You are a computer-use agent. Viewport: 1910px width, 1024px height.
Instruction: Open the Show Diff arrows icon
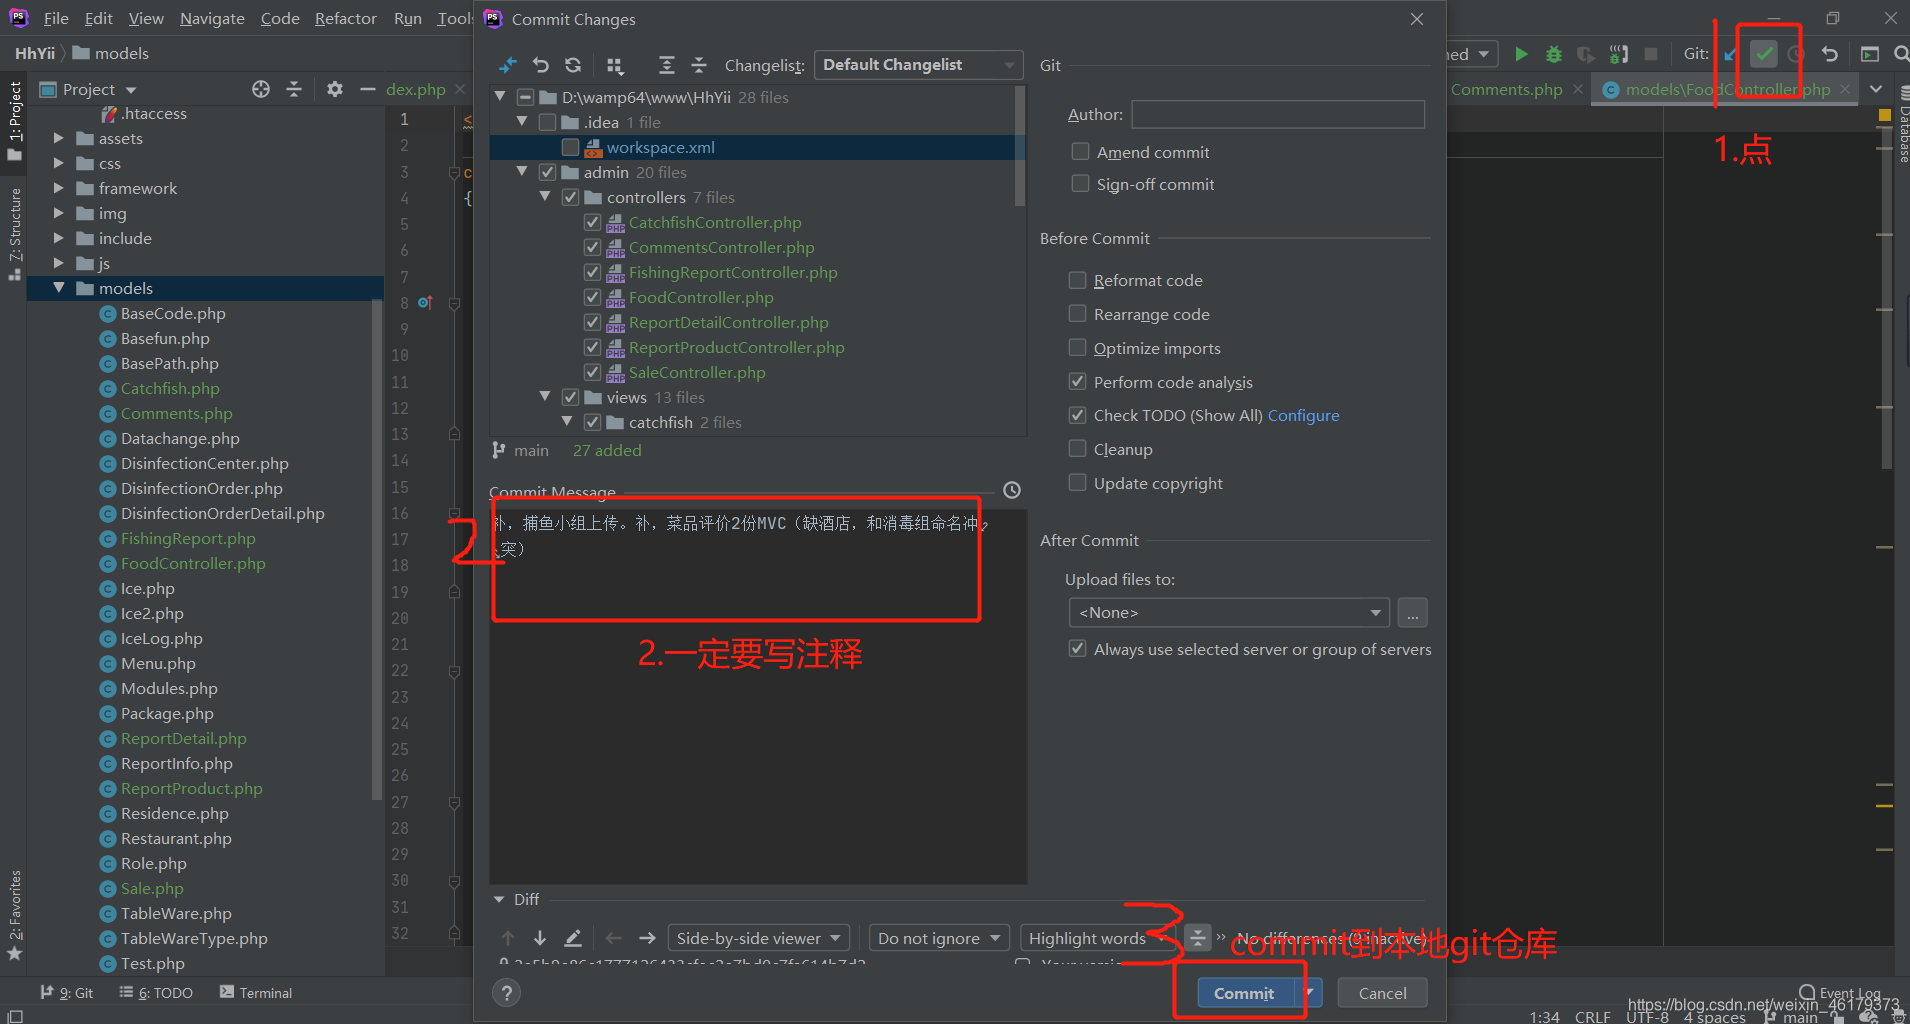coord(508,65)
